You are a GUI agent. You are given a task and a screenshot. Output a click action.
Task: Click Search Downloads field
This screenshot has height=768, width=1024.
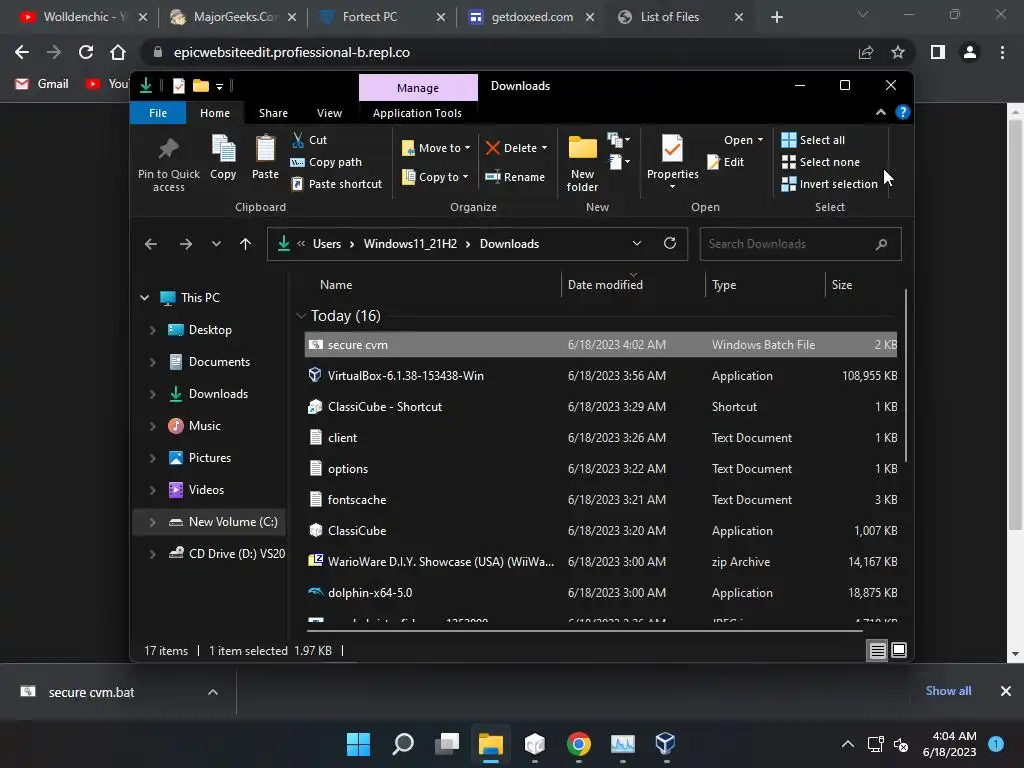click(x=800, y=244)
